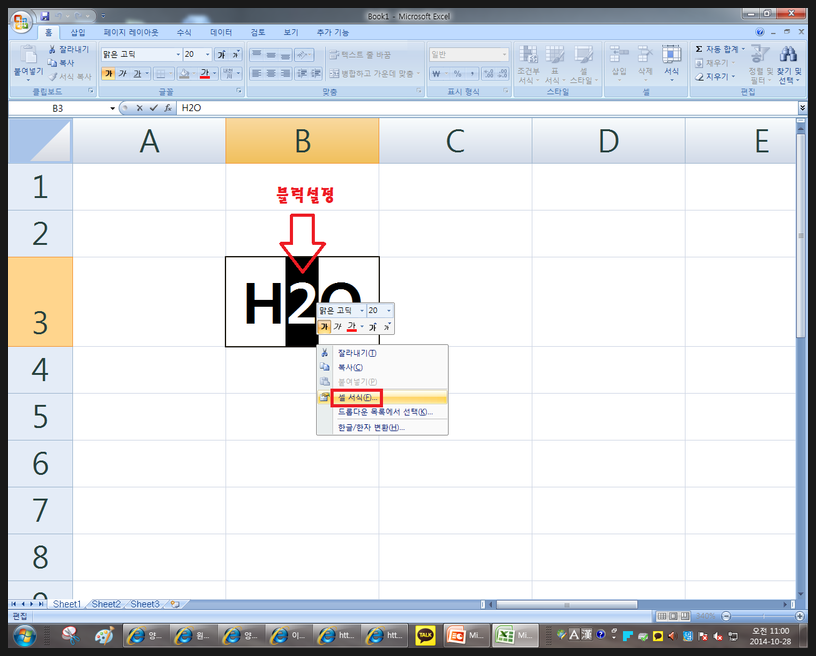
Task: Click the cancel (X) icon in formula bar
Action: click(x=140, y=107)
